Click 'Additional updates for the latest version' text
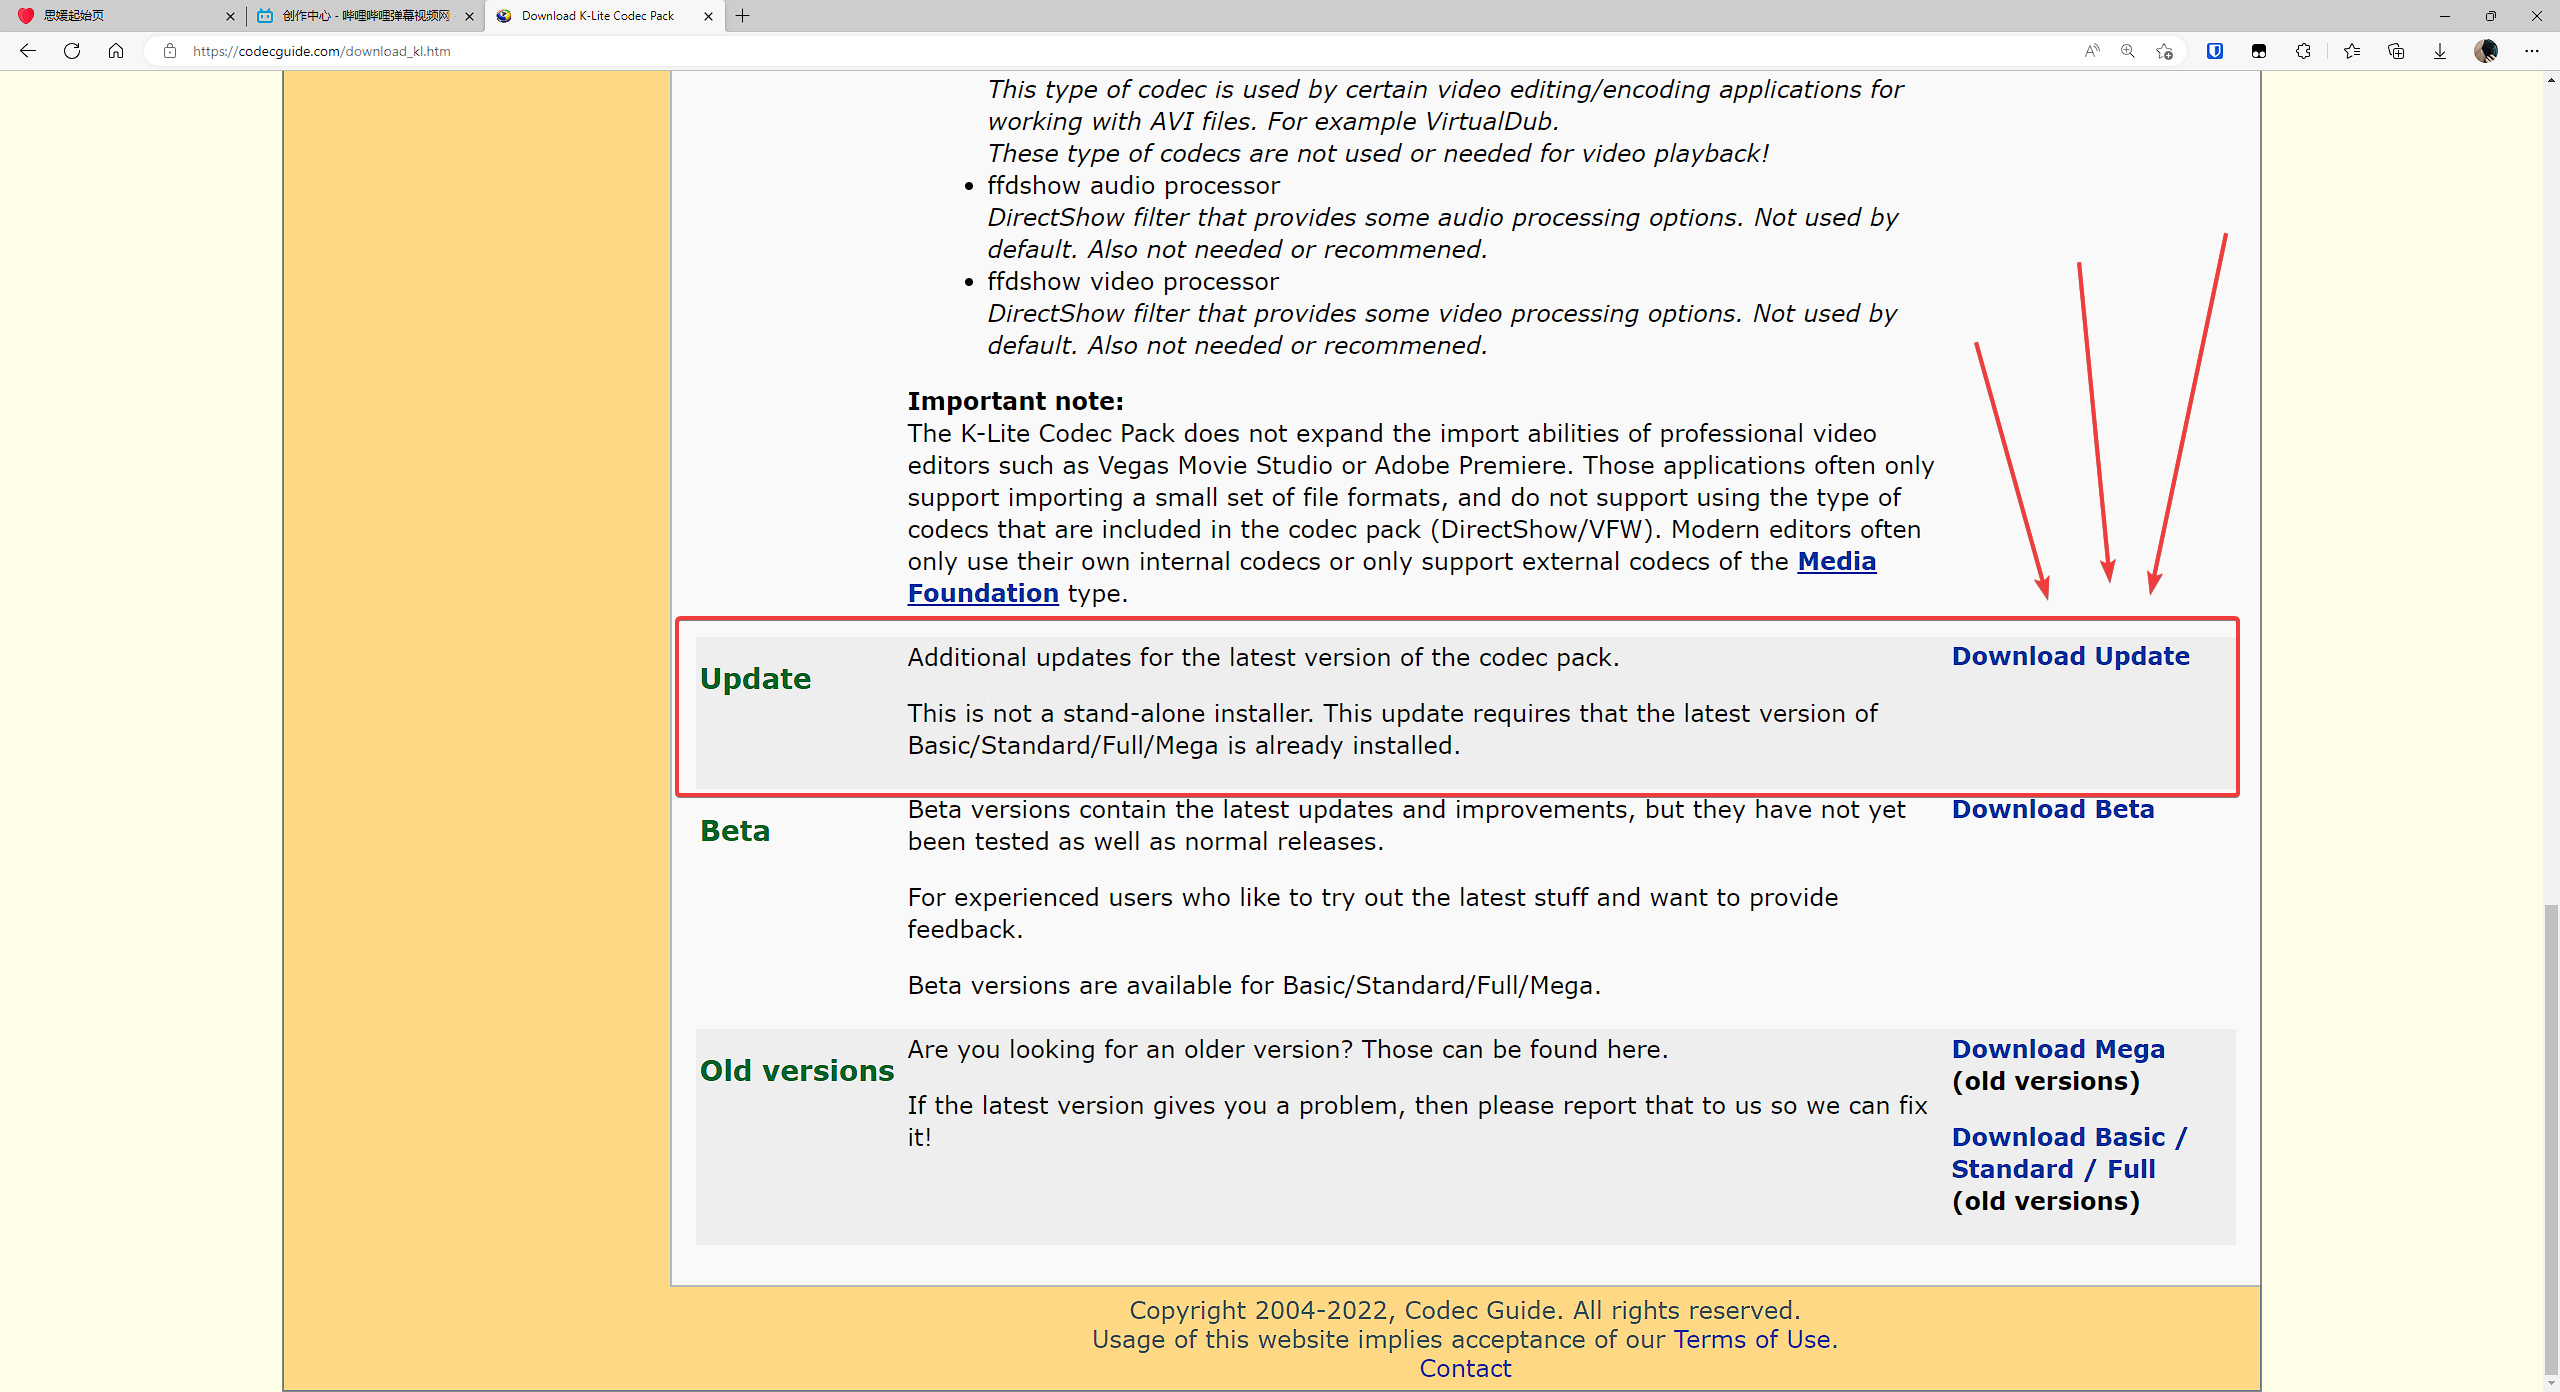 tap(1263, 657)
